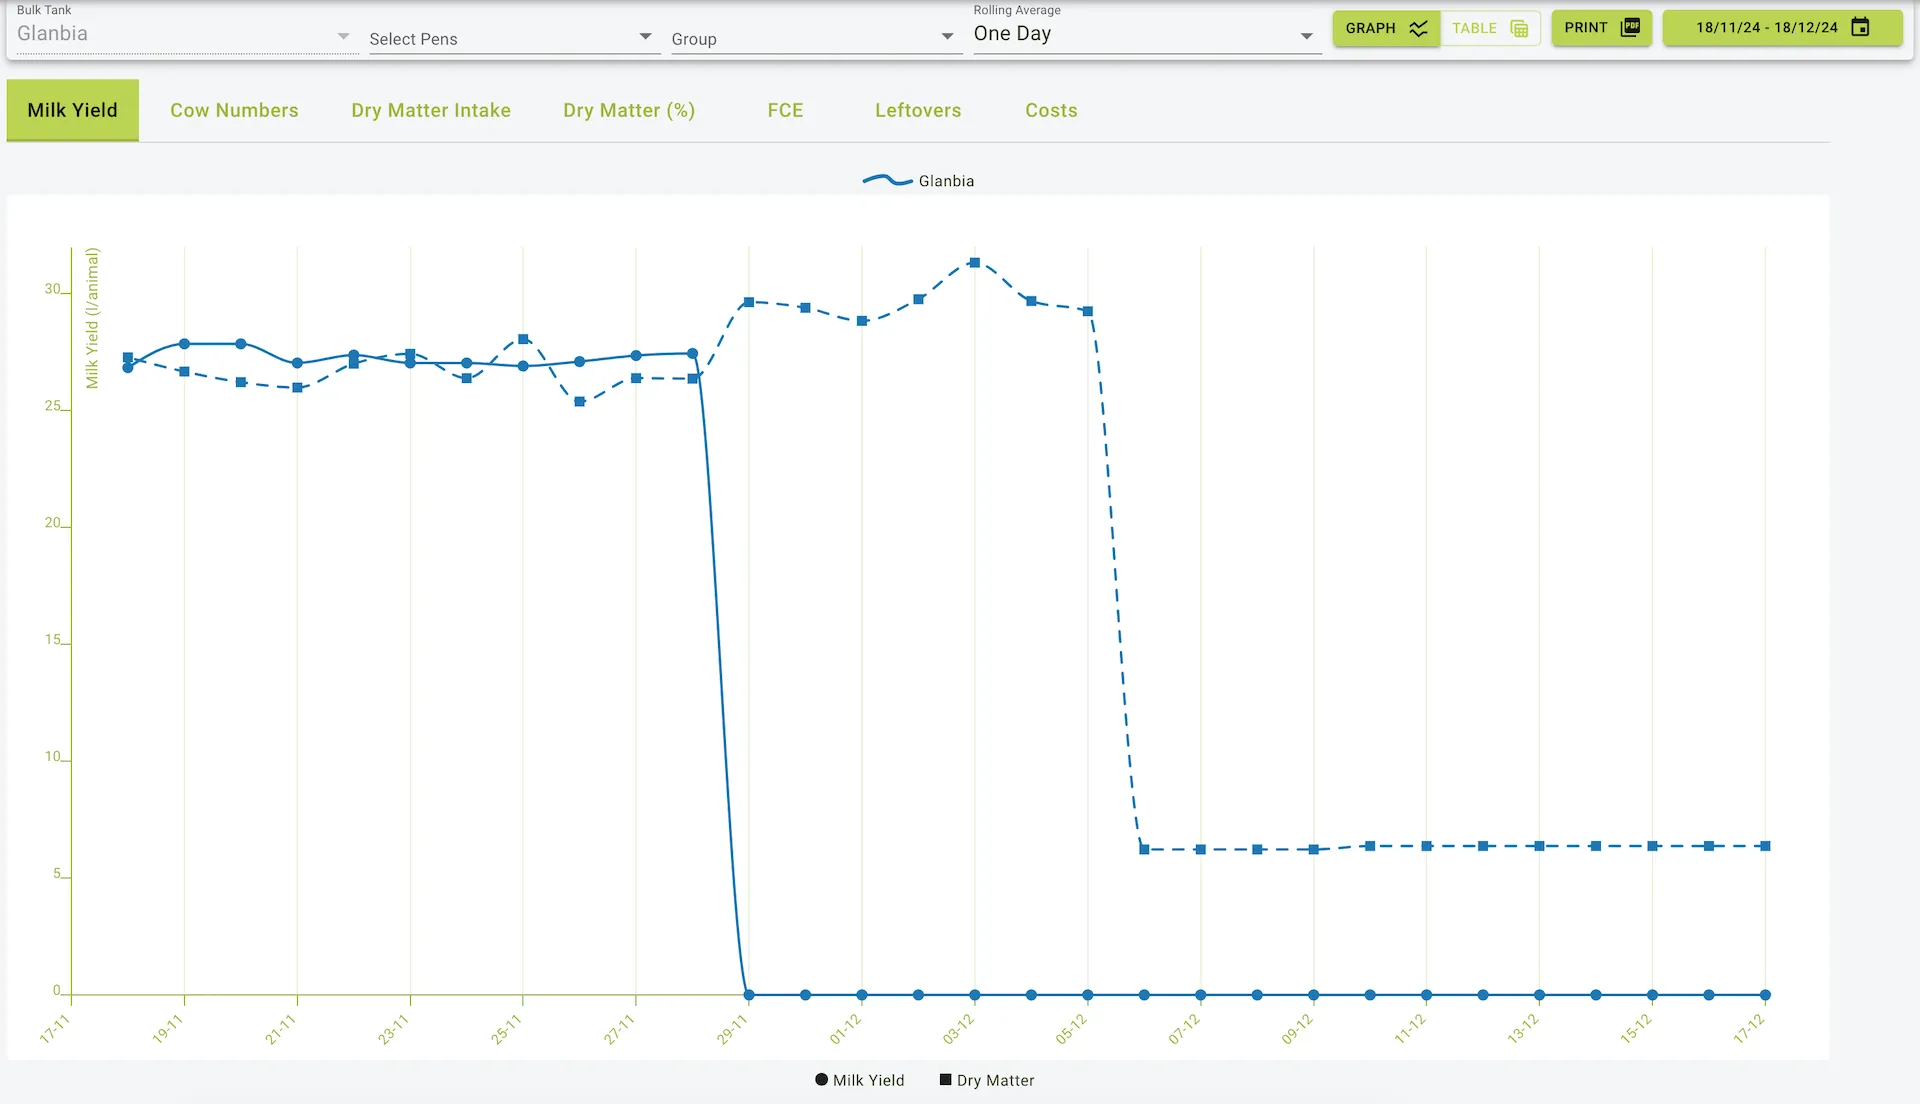Switch to the Costs tab

point(1051,110)
